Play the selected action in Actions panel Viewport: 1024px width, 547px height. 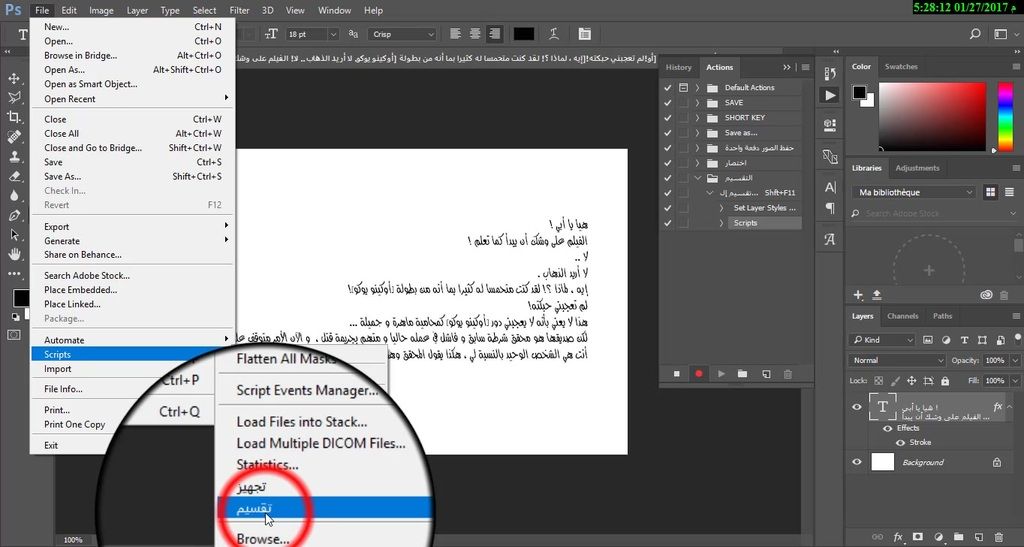721,374
